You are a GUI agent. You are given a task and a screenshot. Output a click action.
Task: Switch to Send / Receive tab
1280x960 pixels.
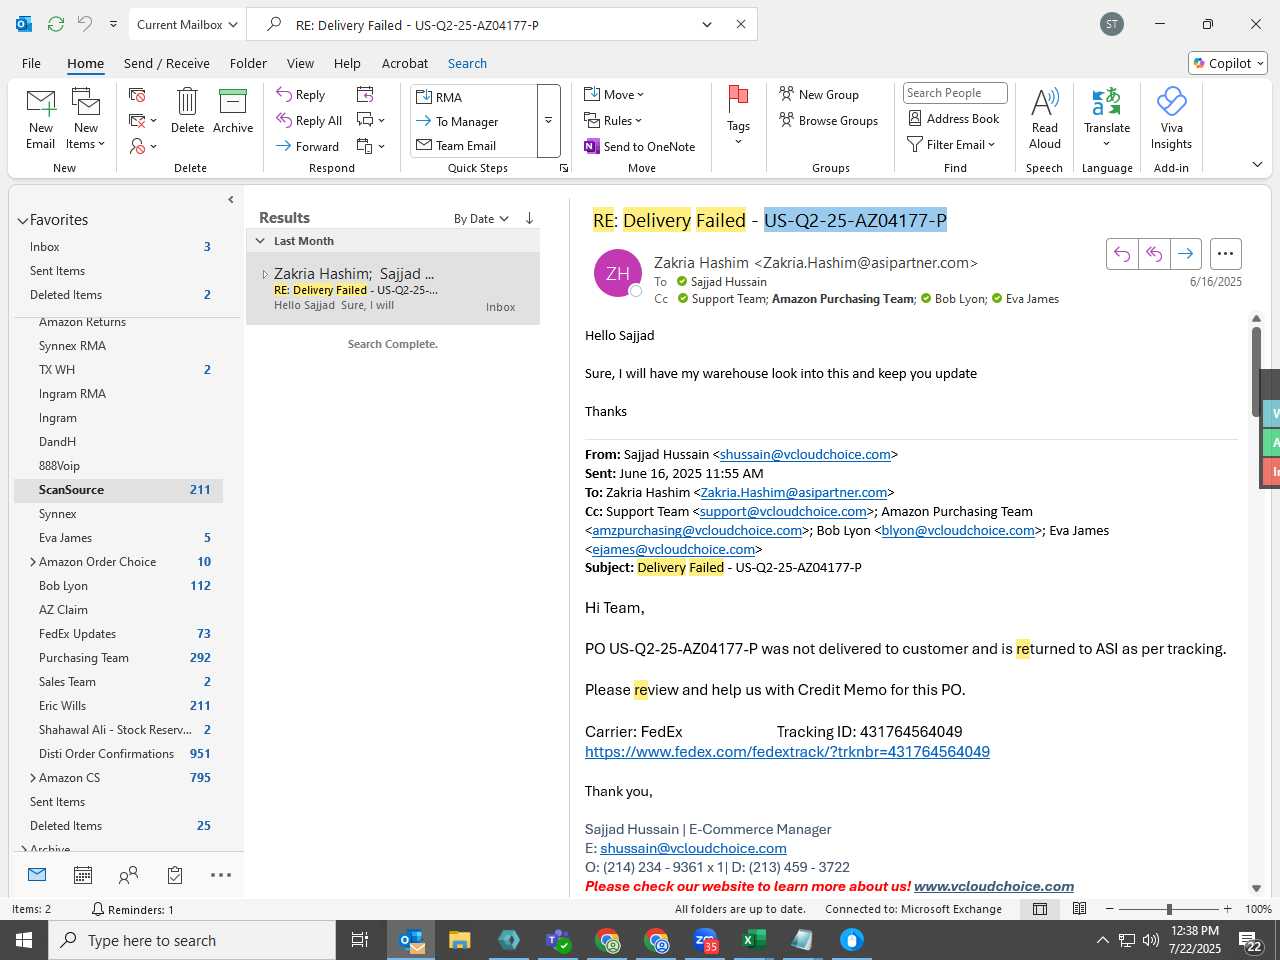pyautogui.click(x=167, y=63)
